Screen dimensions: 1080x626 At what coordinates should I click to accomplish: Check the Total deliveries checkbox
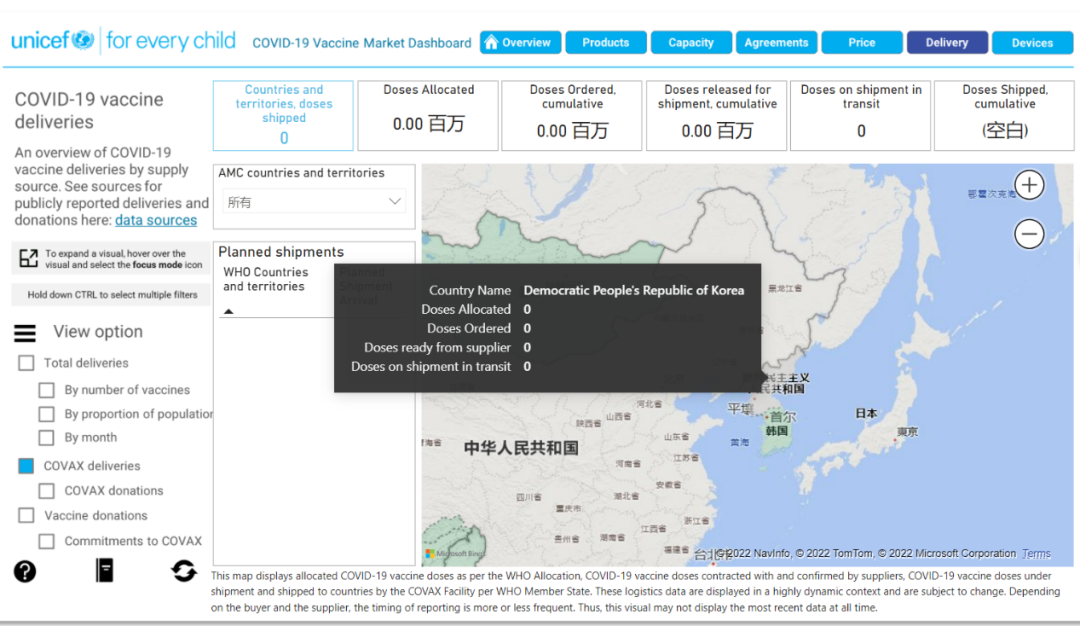27,364
